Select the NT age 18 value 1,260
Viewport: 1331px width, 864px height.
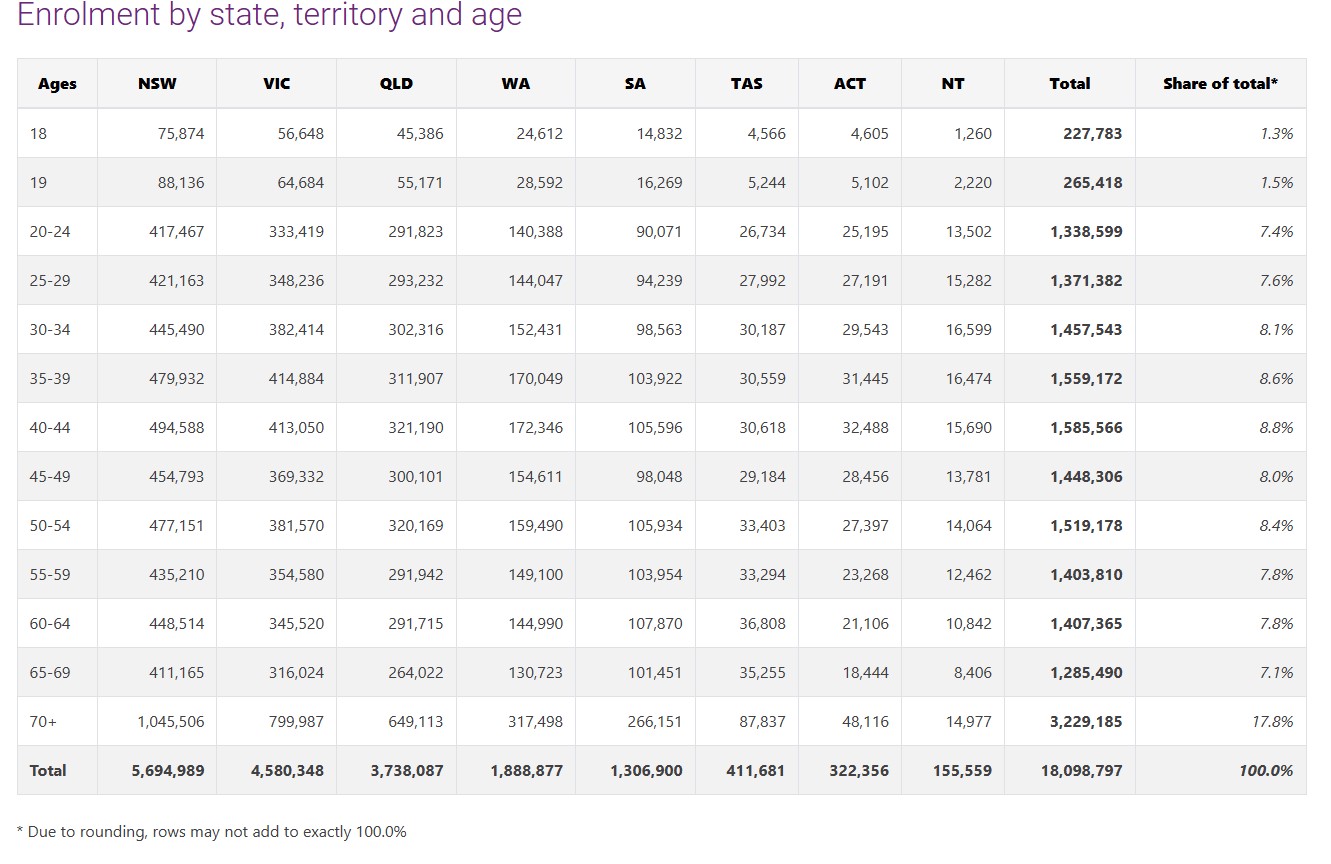972,133
